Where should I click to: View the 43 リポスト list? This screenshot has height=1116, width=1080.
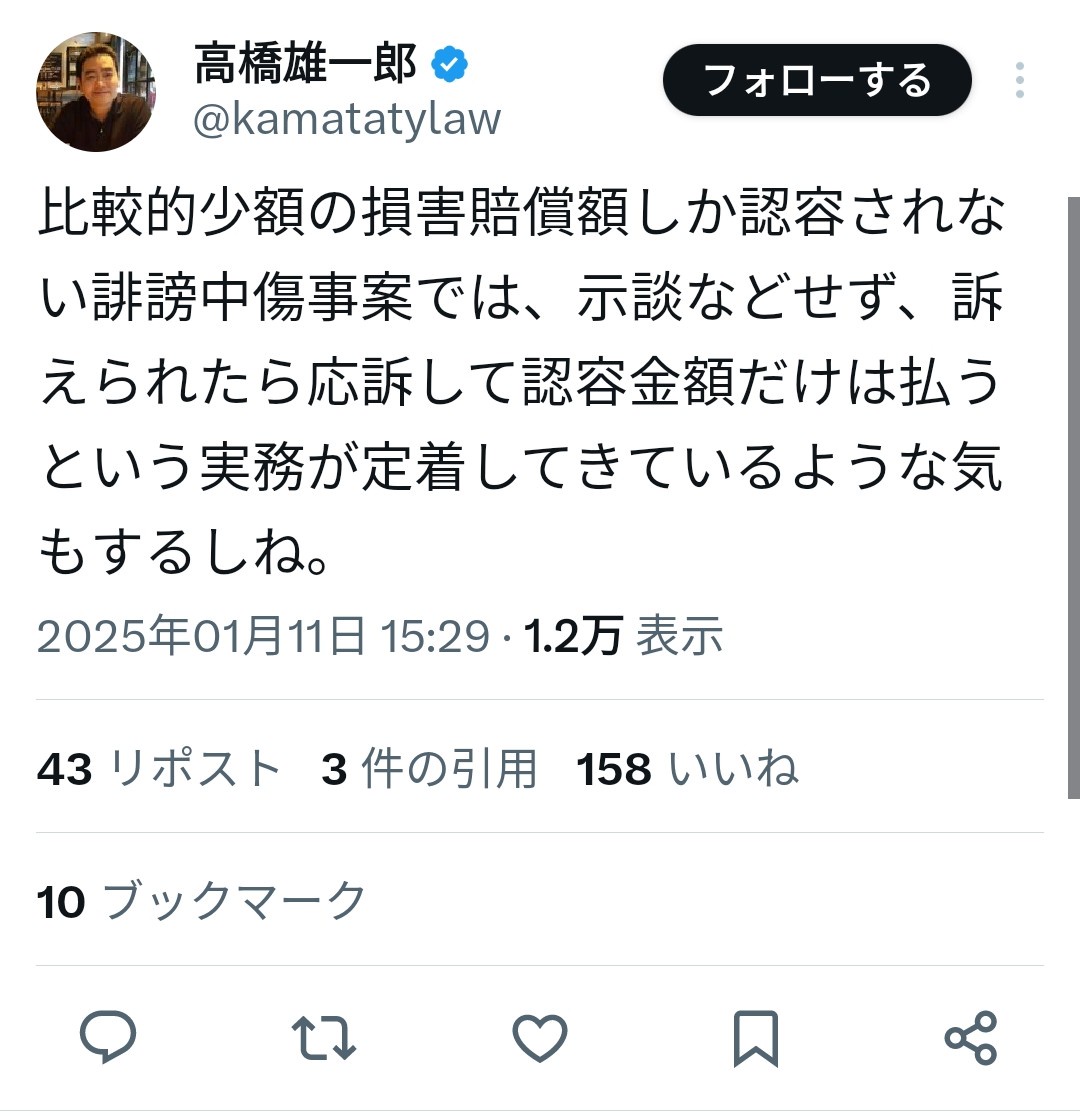159,768
